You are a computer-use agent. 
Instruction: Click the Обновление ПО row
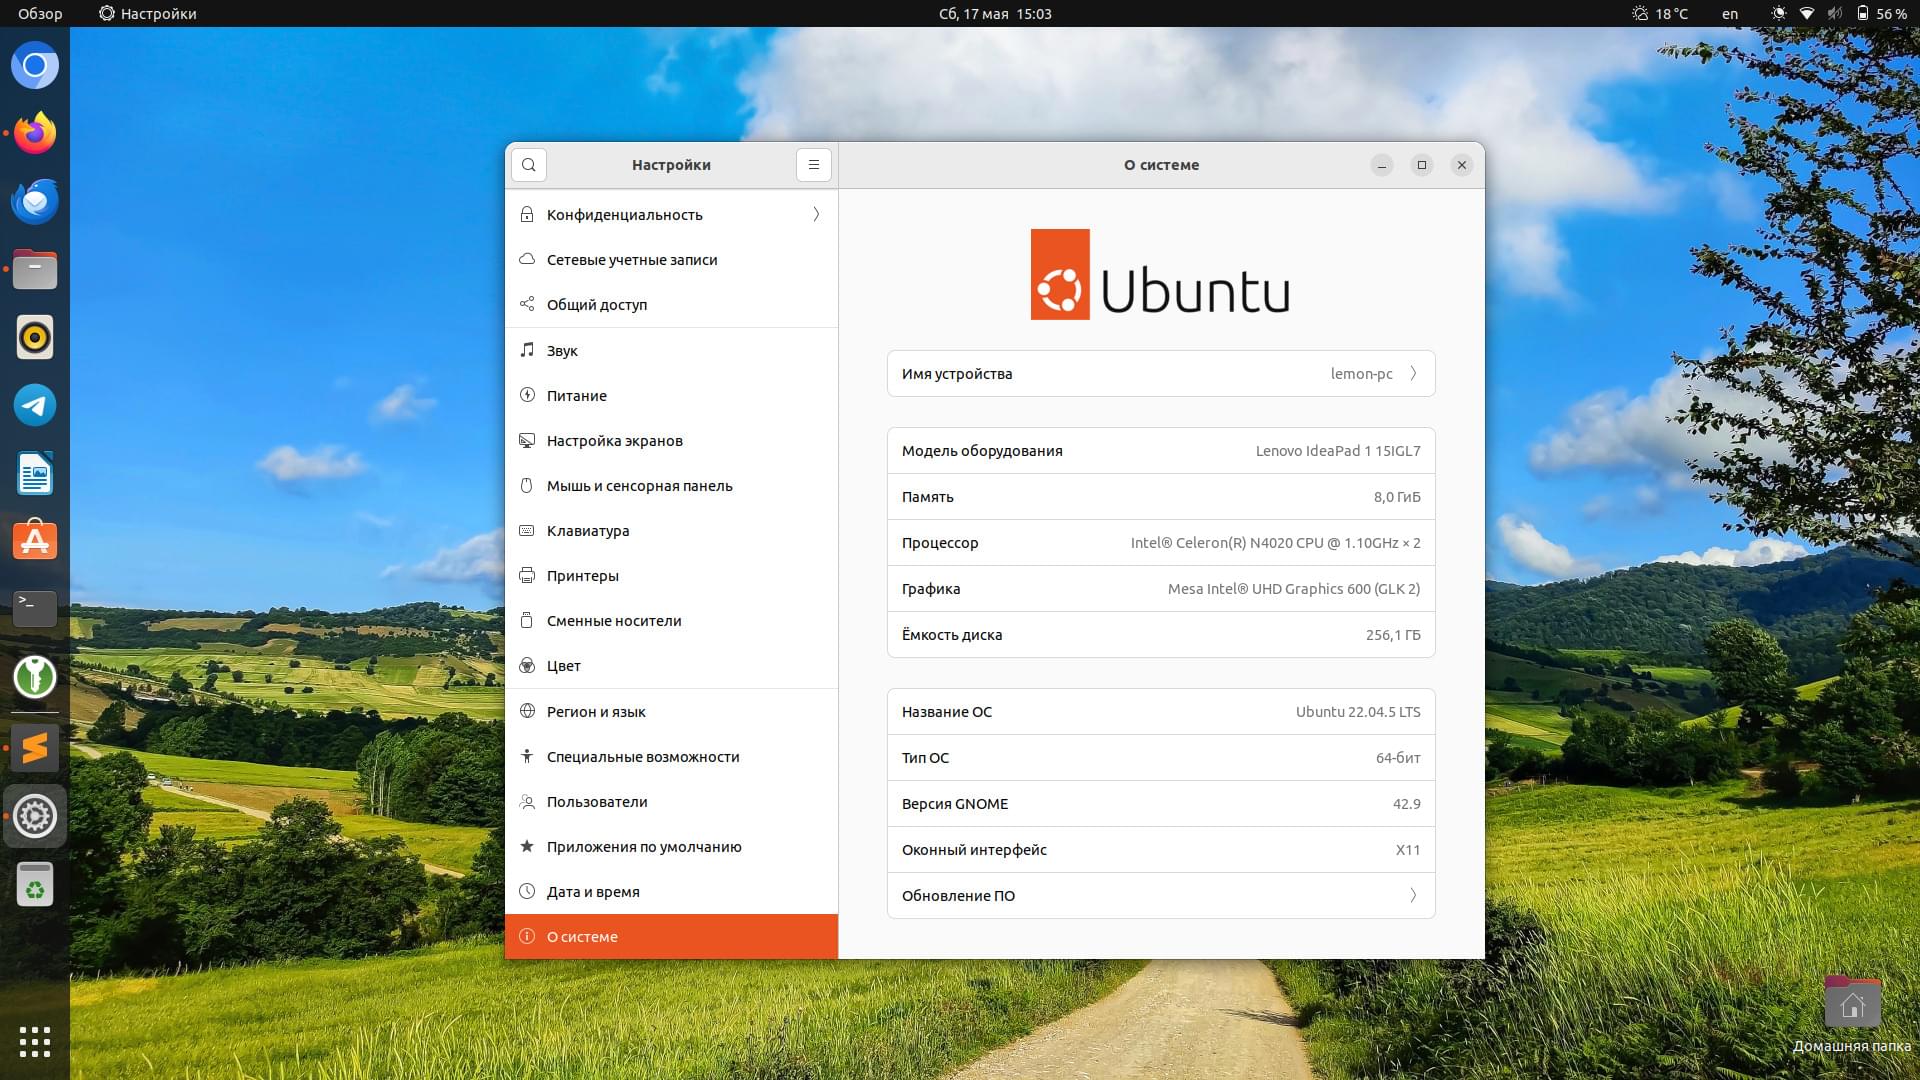1161,895
